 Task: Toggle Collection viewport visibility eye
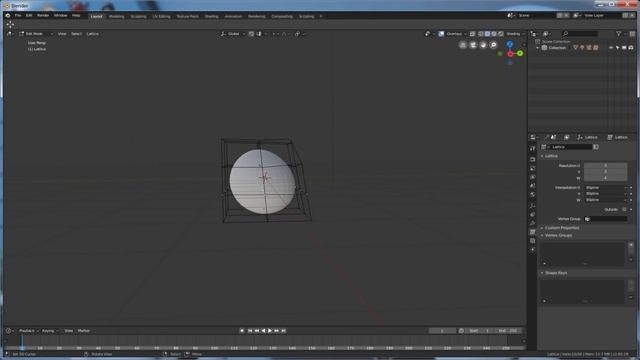[x=611, y=48]
